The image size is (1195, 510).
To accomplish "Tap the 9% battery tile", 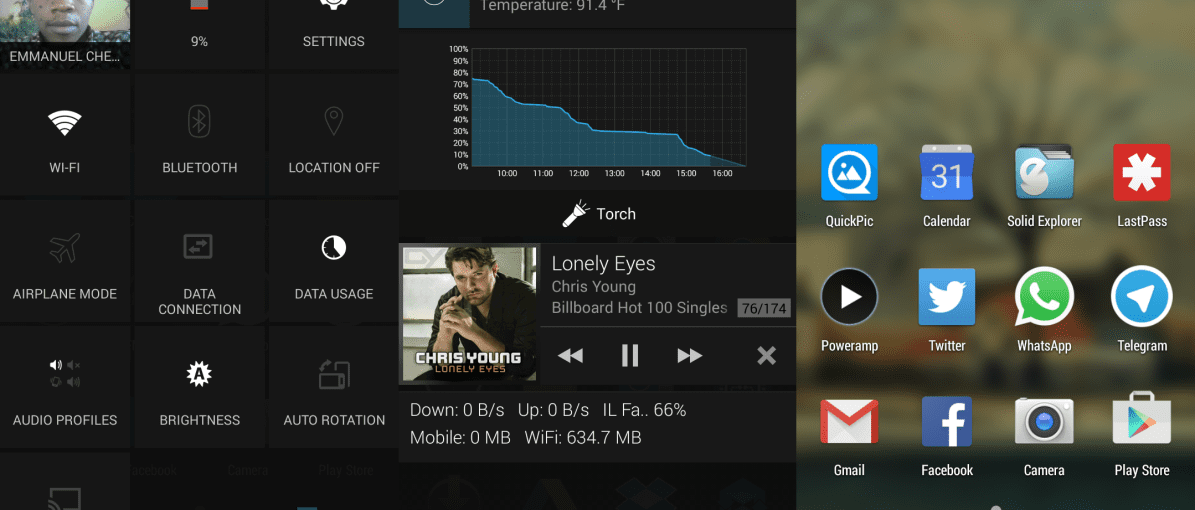I will 199,34.
